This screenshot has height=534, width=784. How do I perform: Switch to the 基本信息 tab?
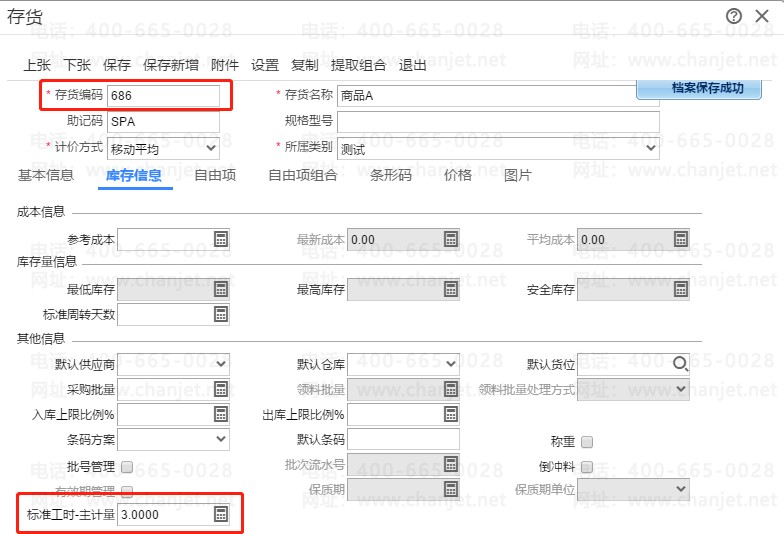coord(45,176)
